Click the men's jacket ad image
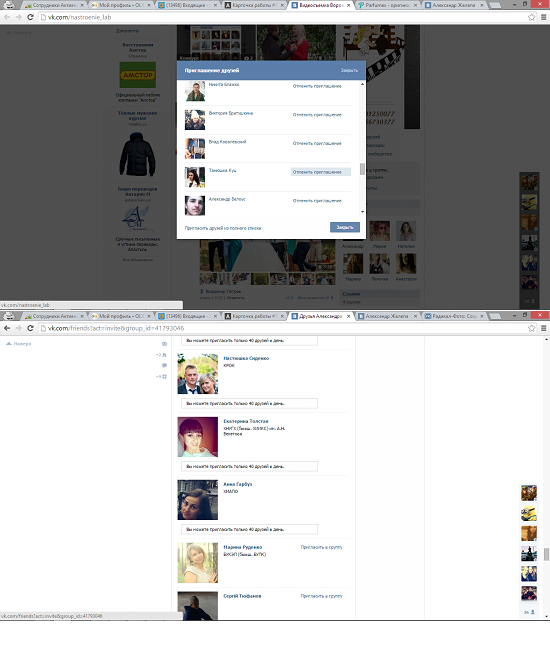 tap(138, 154)
